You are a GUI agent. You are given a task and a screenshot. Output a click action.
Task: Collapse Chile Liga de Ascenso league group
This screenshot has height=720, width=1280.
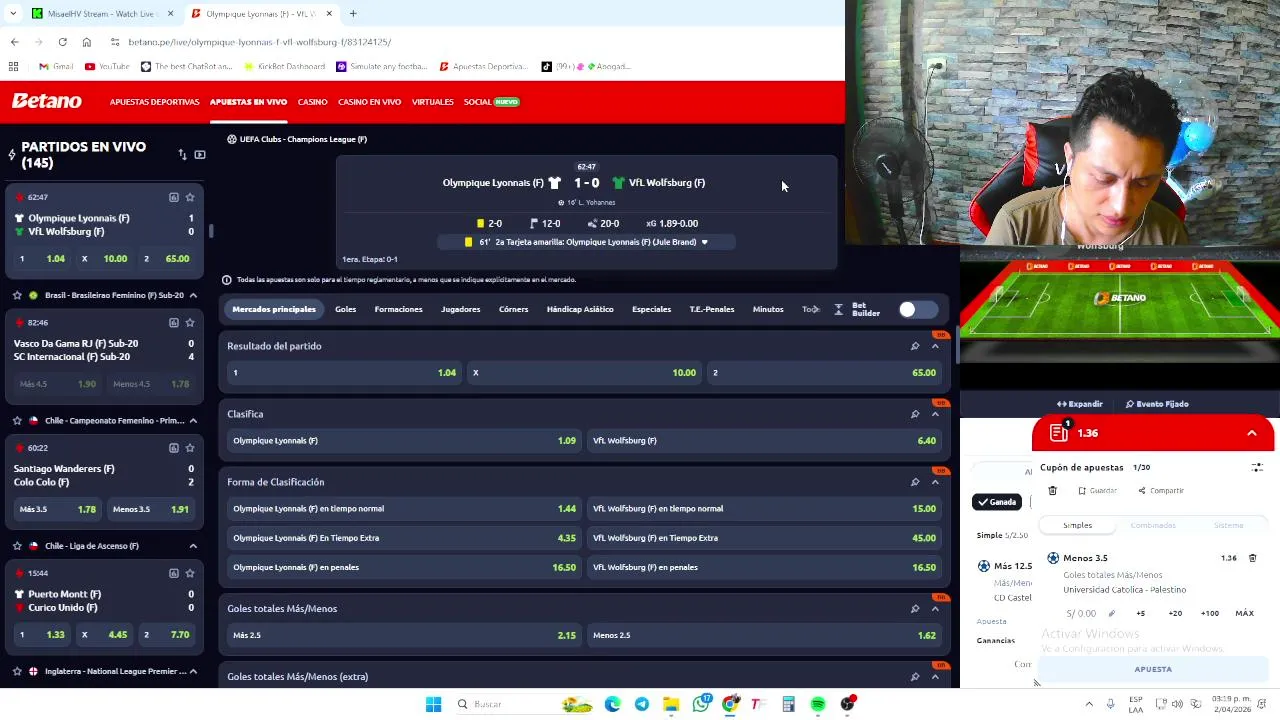193,545
